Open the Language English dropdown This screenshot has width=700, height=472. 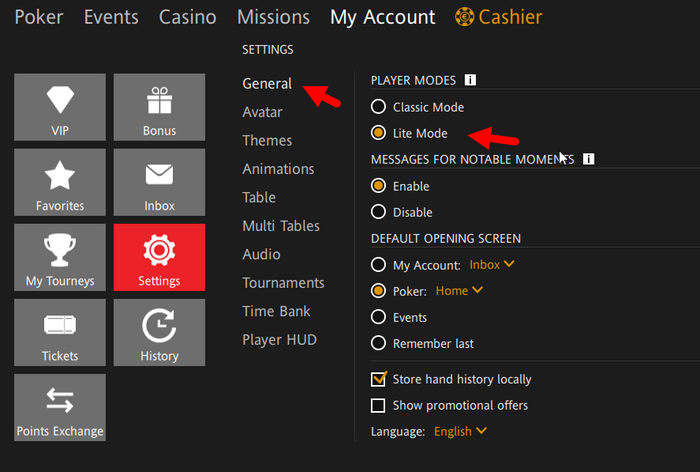pos(460,431)
